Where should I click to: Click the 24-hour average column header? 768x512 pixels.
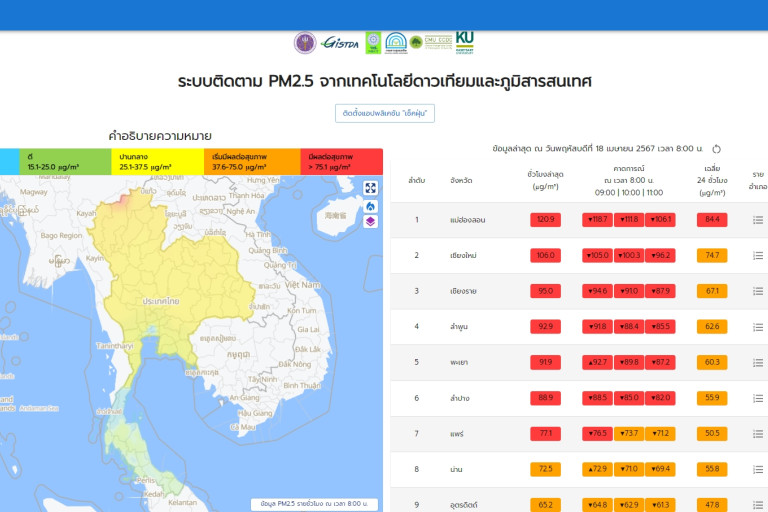(x=712, y=179)
